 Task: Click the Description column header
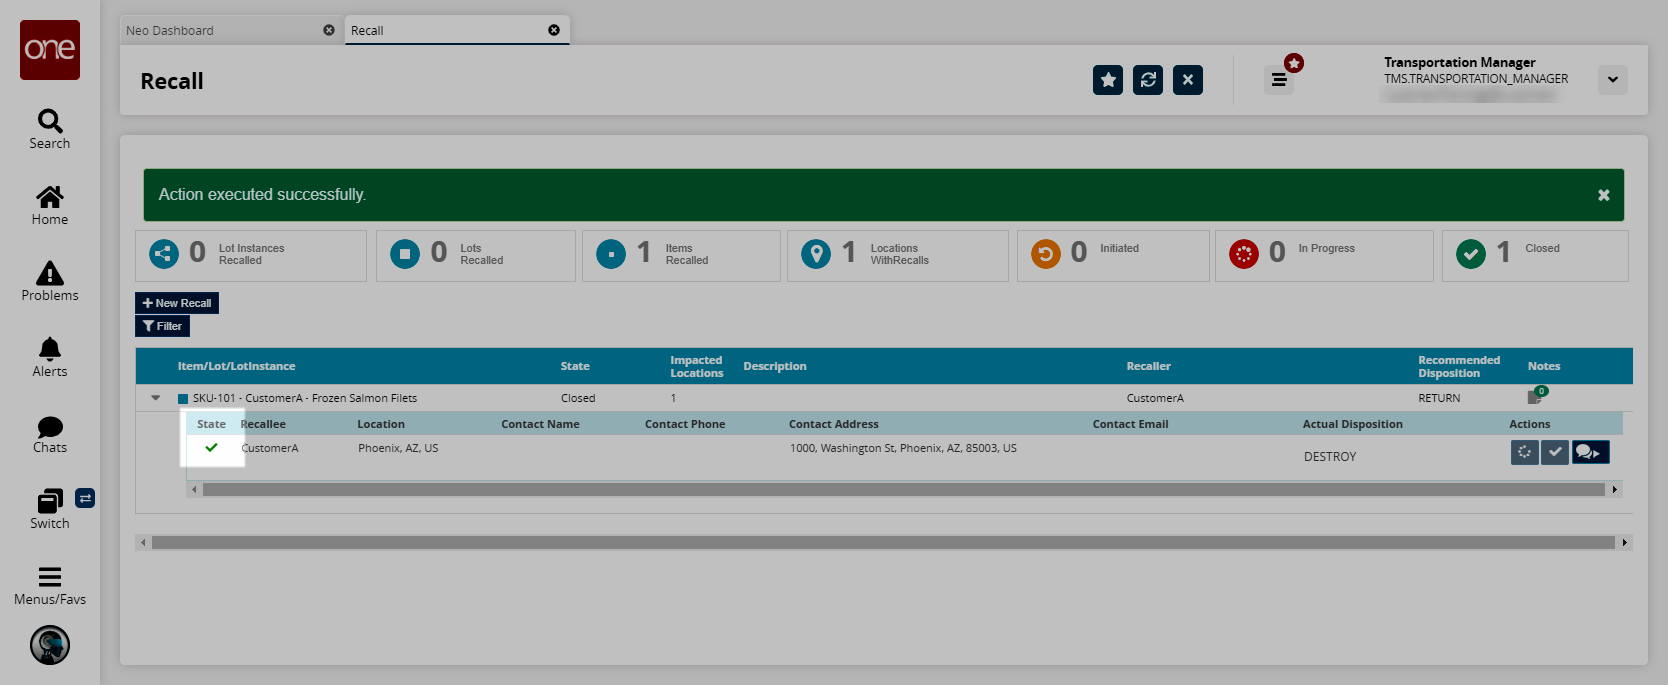(775, 366)
